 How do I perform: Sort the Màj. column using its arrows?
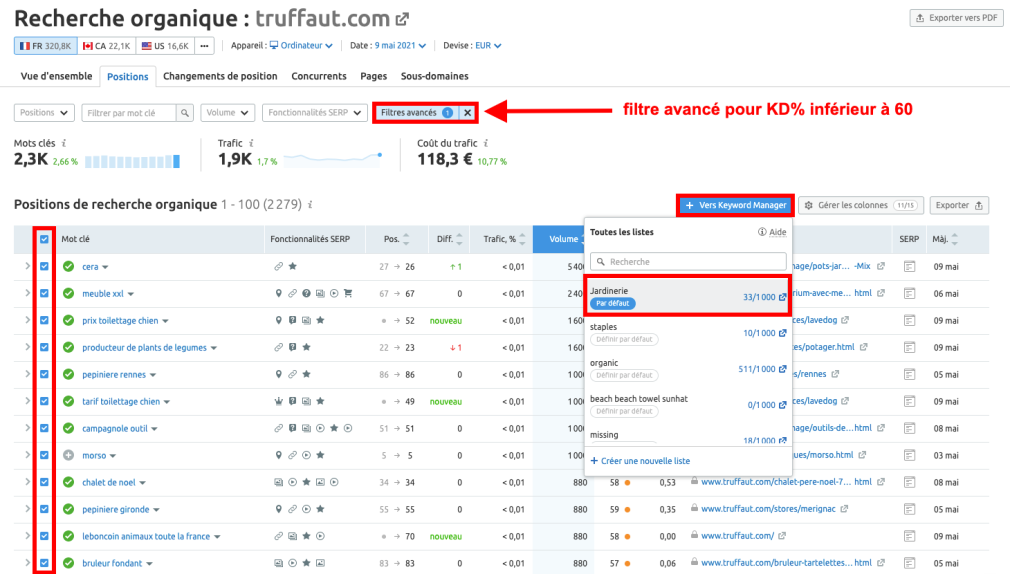(x=955, y=239)
